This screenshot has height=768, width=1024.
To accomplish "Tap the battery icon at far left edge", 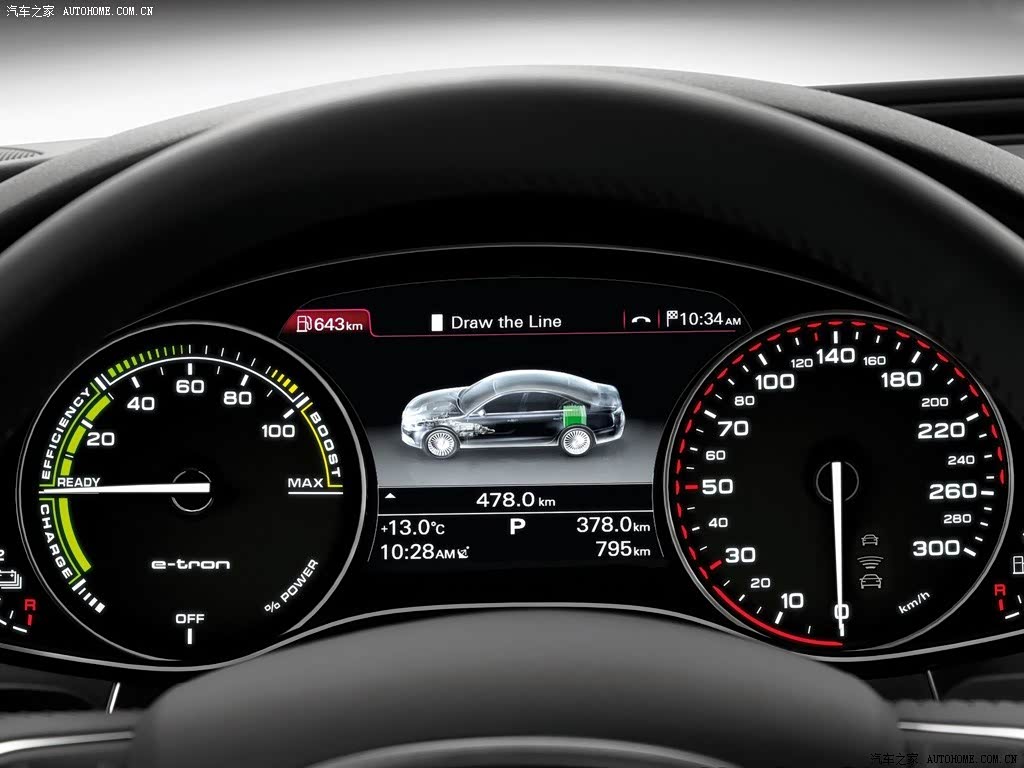I will (x=10, y=579).
